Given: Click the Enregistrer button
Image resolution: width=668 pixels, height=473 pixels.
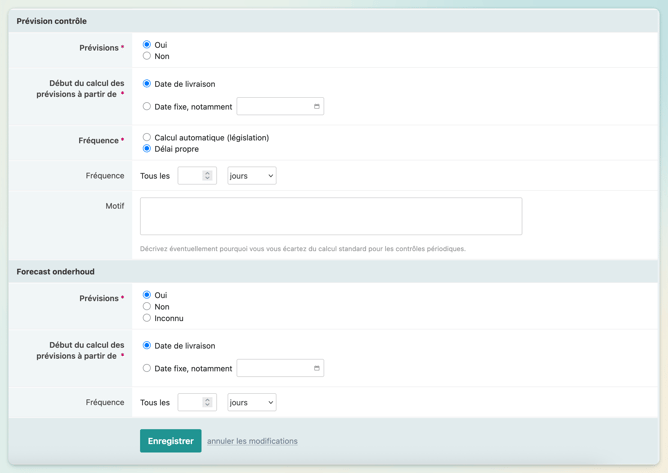Looking at the screenshot, I should coord(170,441).
